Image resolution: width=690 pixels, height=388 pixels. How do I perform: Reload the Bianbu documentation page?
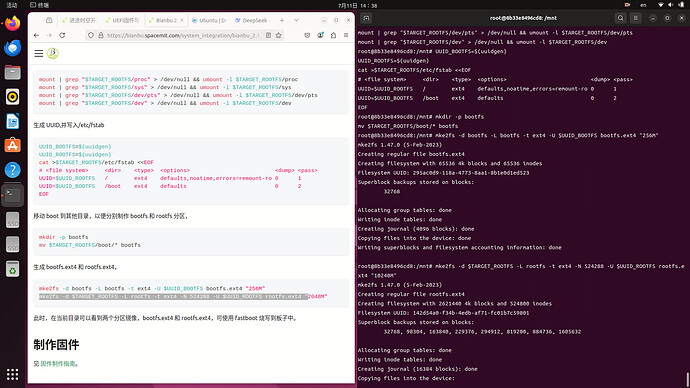point(62,35)
